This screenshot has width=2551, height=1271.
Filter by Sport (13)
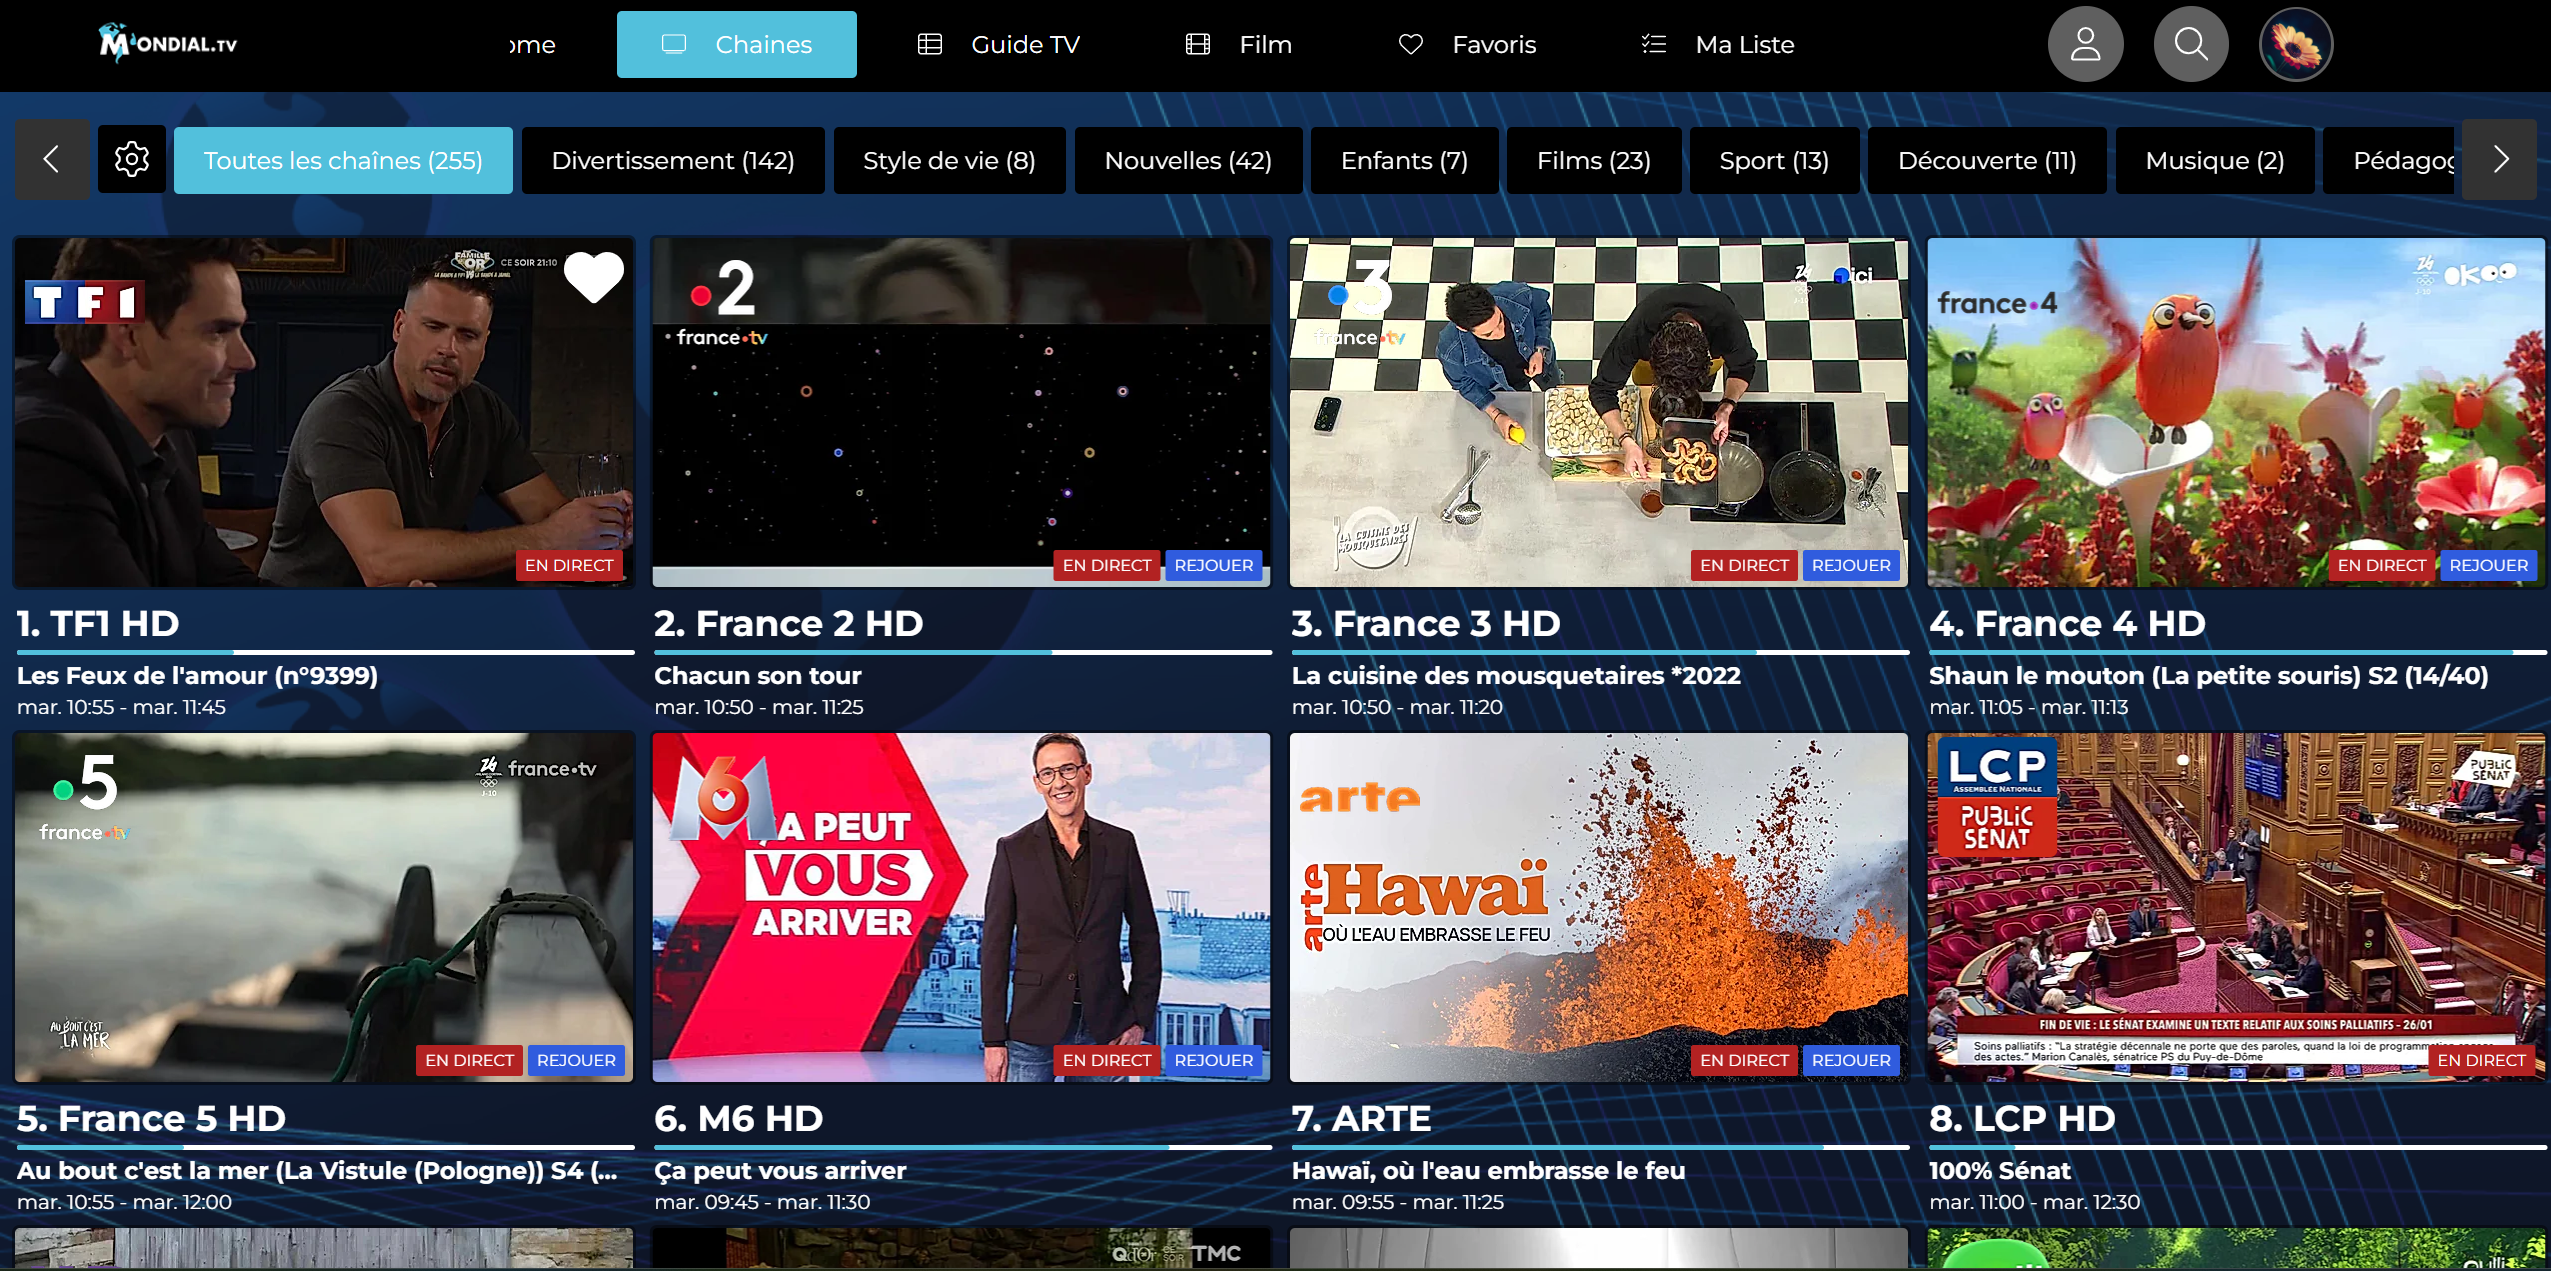tap(1774, 160)
